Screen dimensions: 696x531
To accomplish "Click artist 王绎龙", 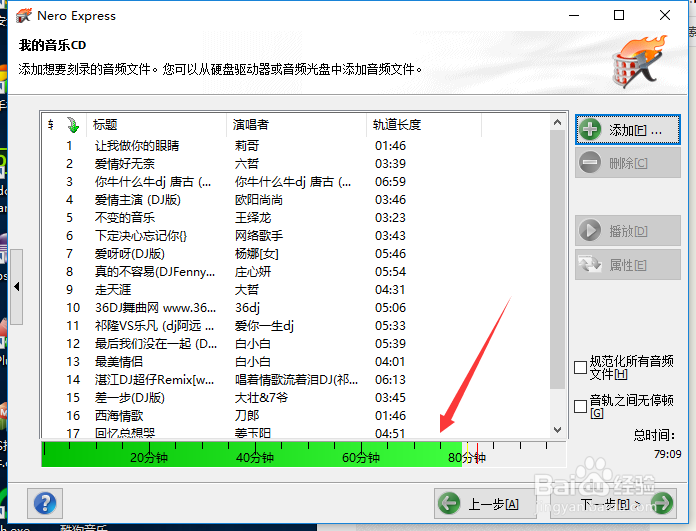I will [x=253, y=218].
